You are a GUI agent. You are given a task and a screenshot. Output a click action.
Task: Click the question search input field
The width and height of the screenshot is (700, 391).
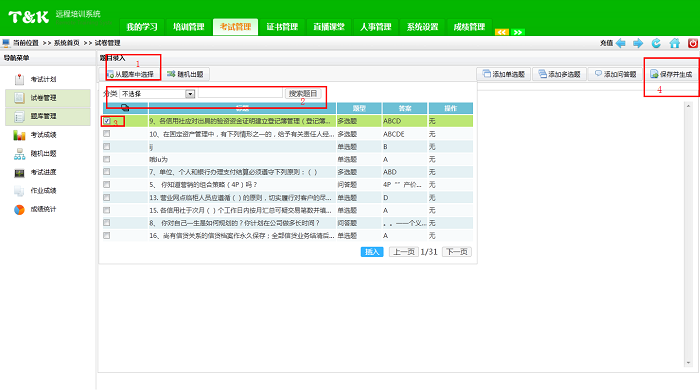[240, 93]
